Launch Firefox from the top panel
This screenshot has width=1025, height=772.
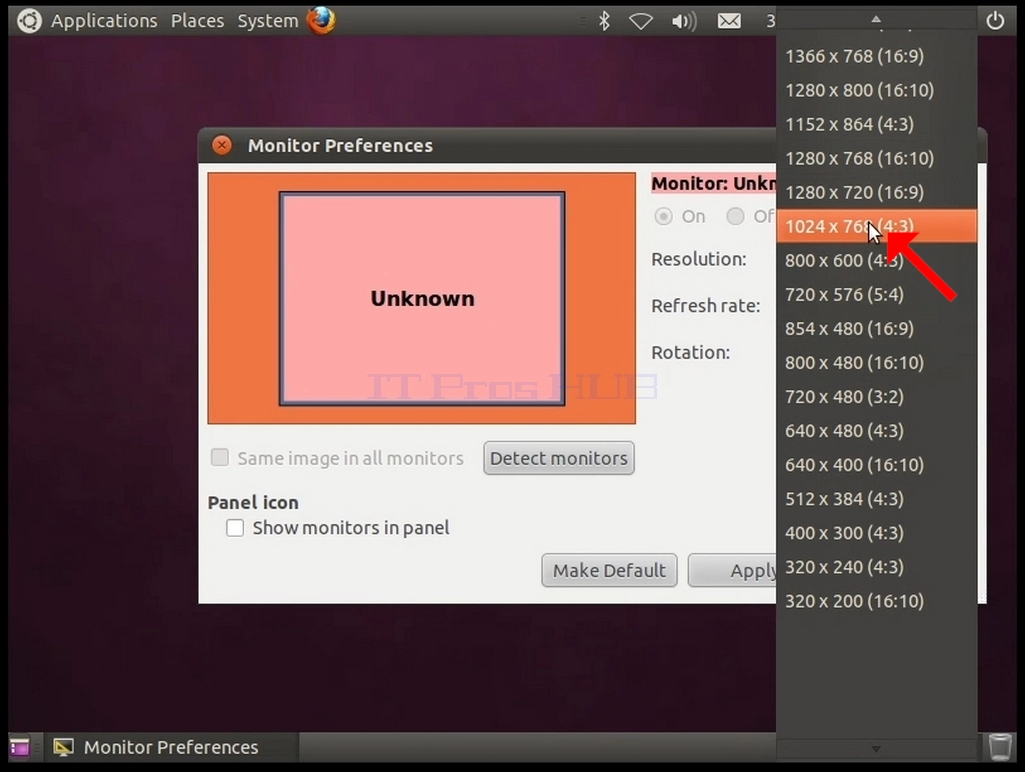(321, 20)
